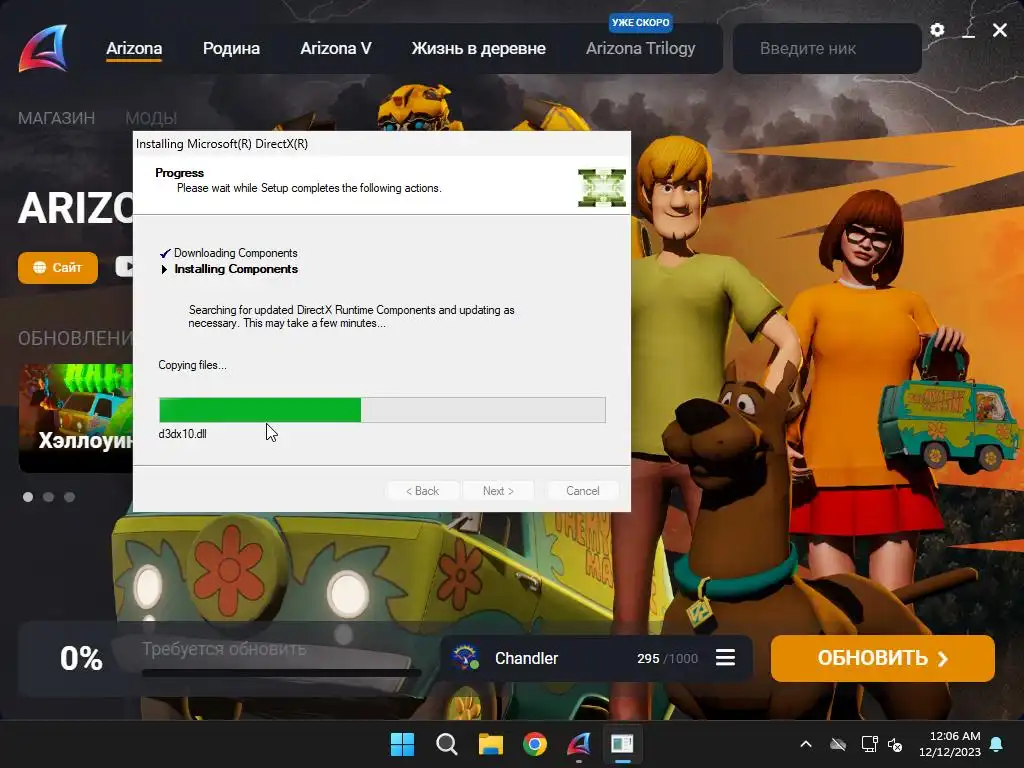Open File Explorer from taskbar
This screenshot has width=1024, height=768.
[490, 744]
